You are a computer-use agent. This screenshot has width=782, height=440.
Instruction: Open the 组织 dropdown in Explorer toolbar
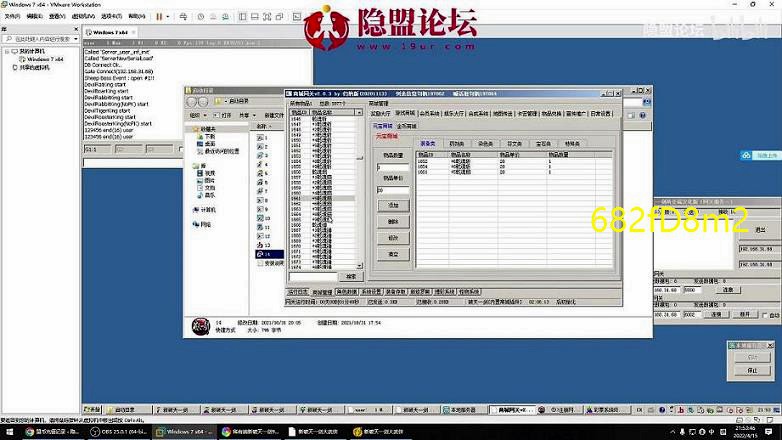click(x=197, y=115)
